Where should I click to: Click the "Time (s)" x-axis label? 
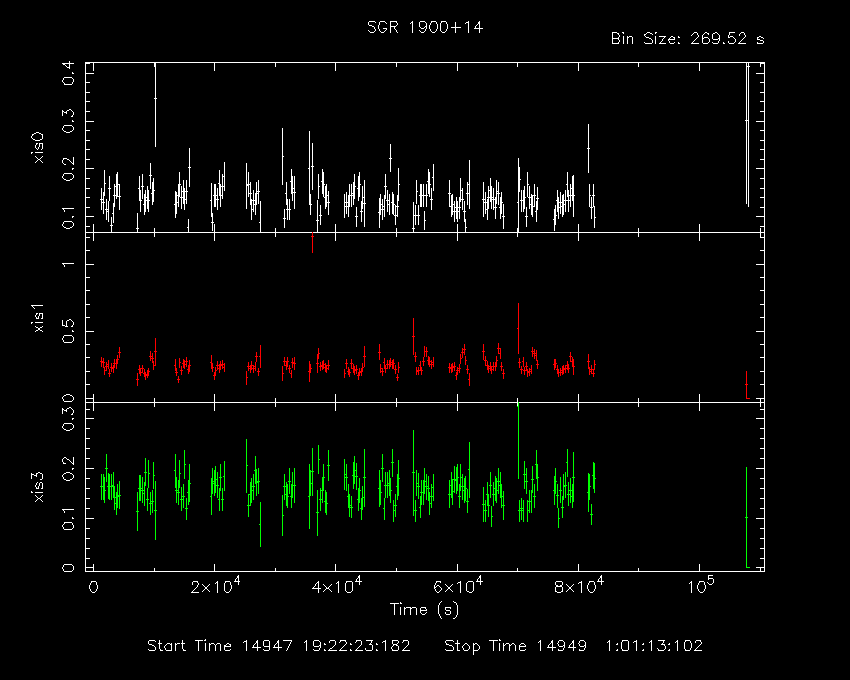[x=424, y=610]
